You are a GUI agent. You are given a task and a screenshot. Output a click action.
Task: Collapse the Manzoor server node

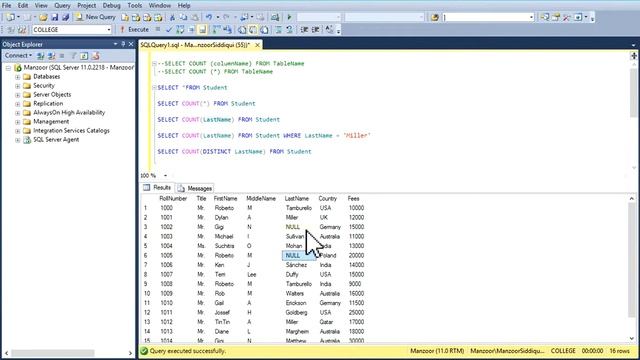coord(8,68)
